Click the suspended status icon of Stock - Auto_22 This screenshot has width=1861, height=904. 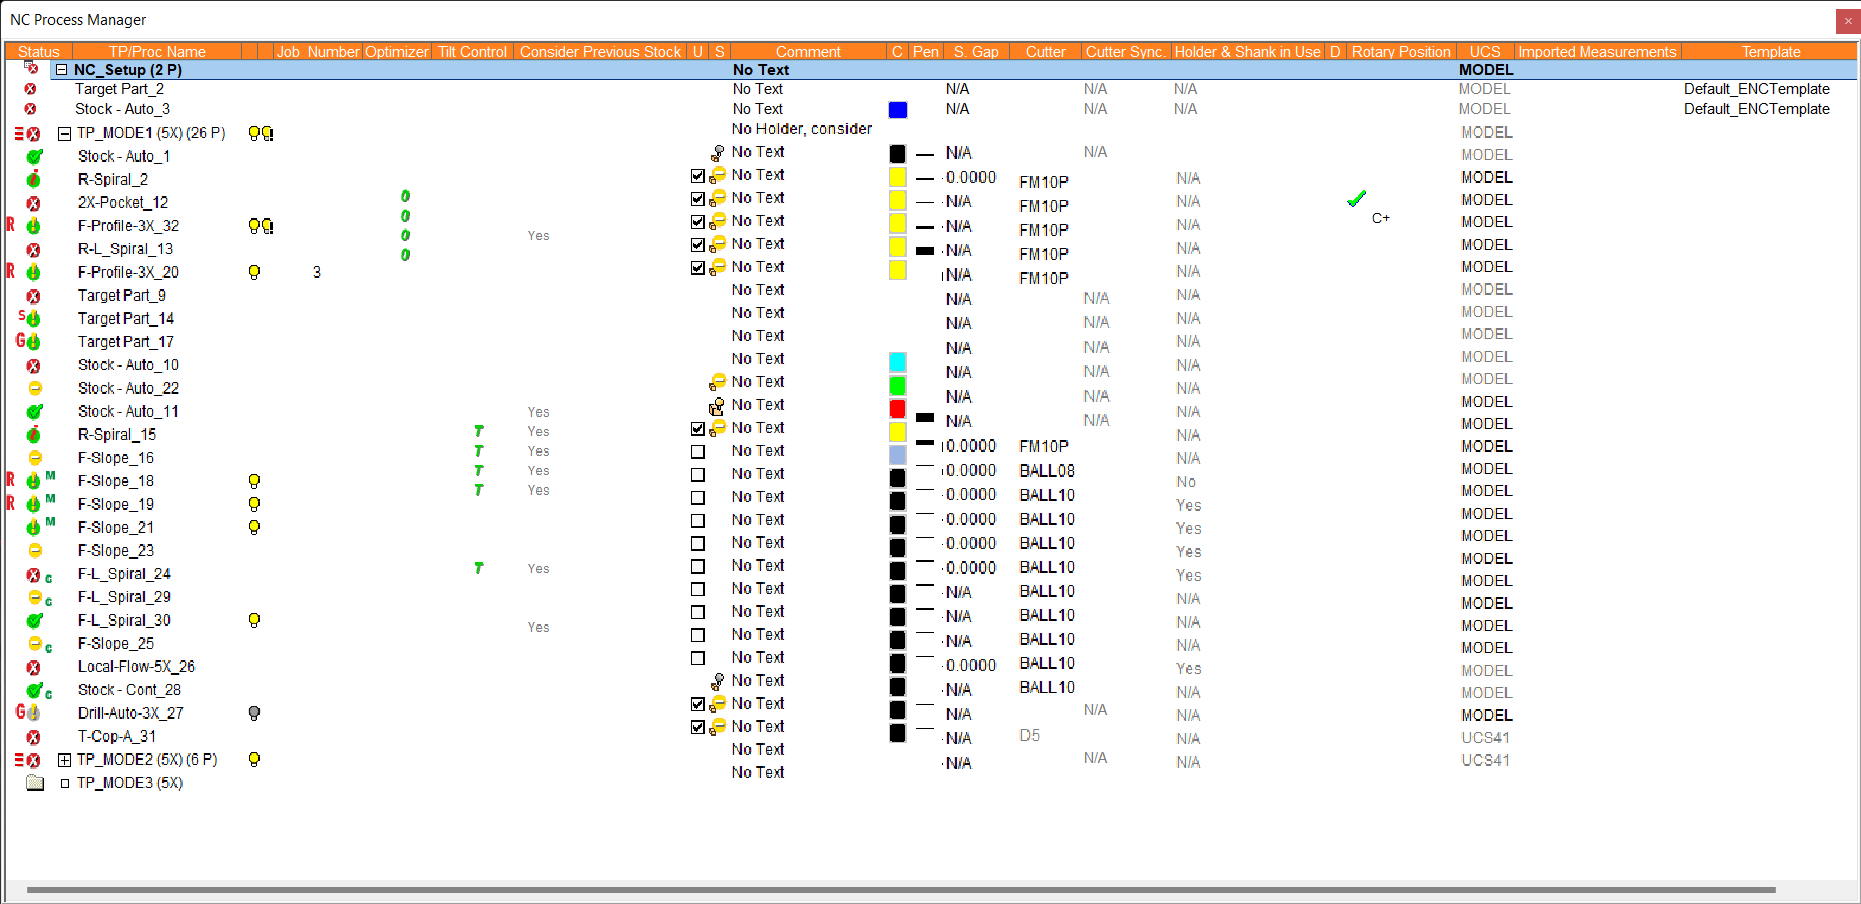[x=35, y=388]
